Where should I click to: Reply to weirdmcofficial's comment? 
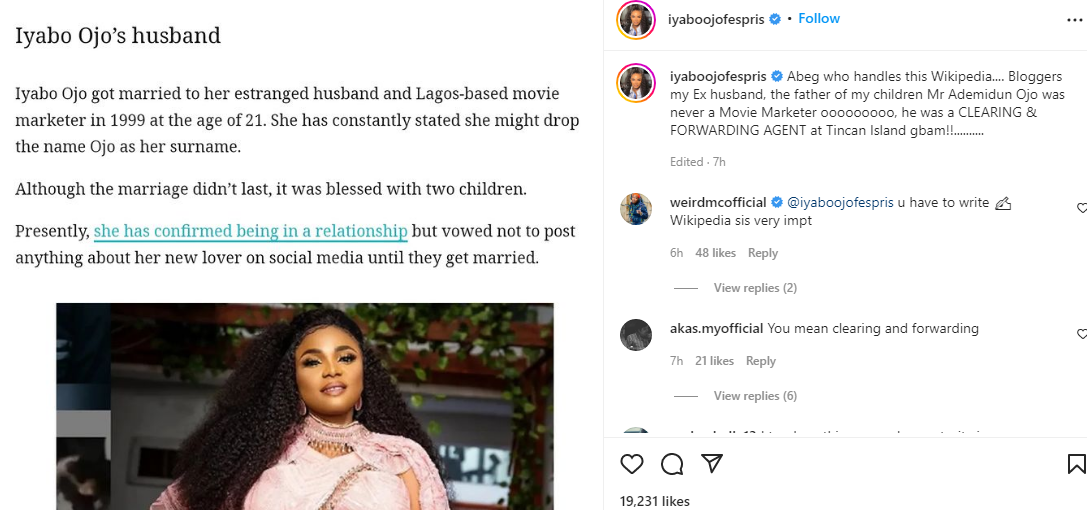coord(763,253)
